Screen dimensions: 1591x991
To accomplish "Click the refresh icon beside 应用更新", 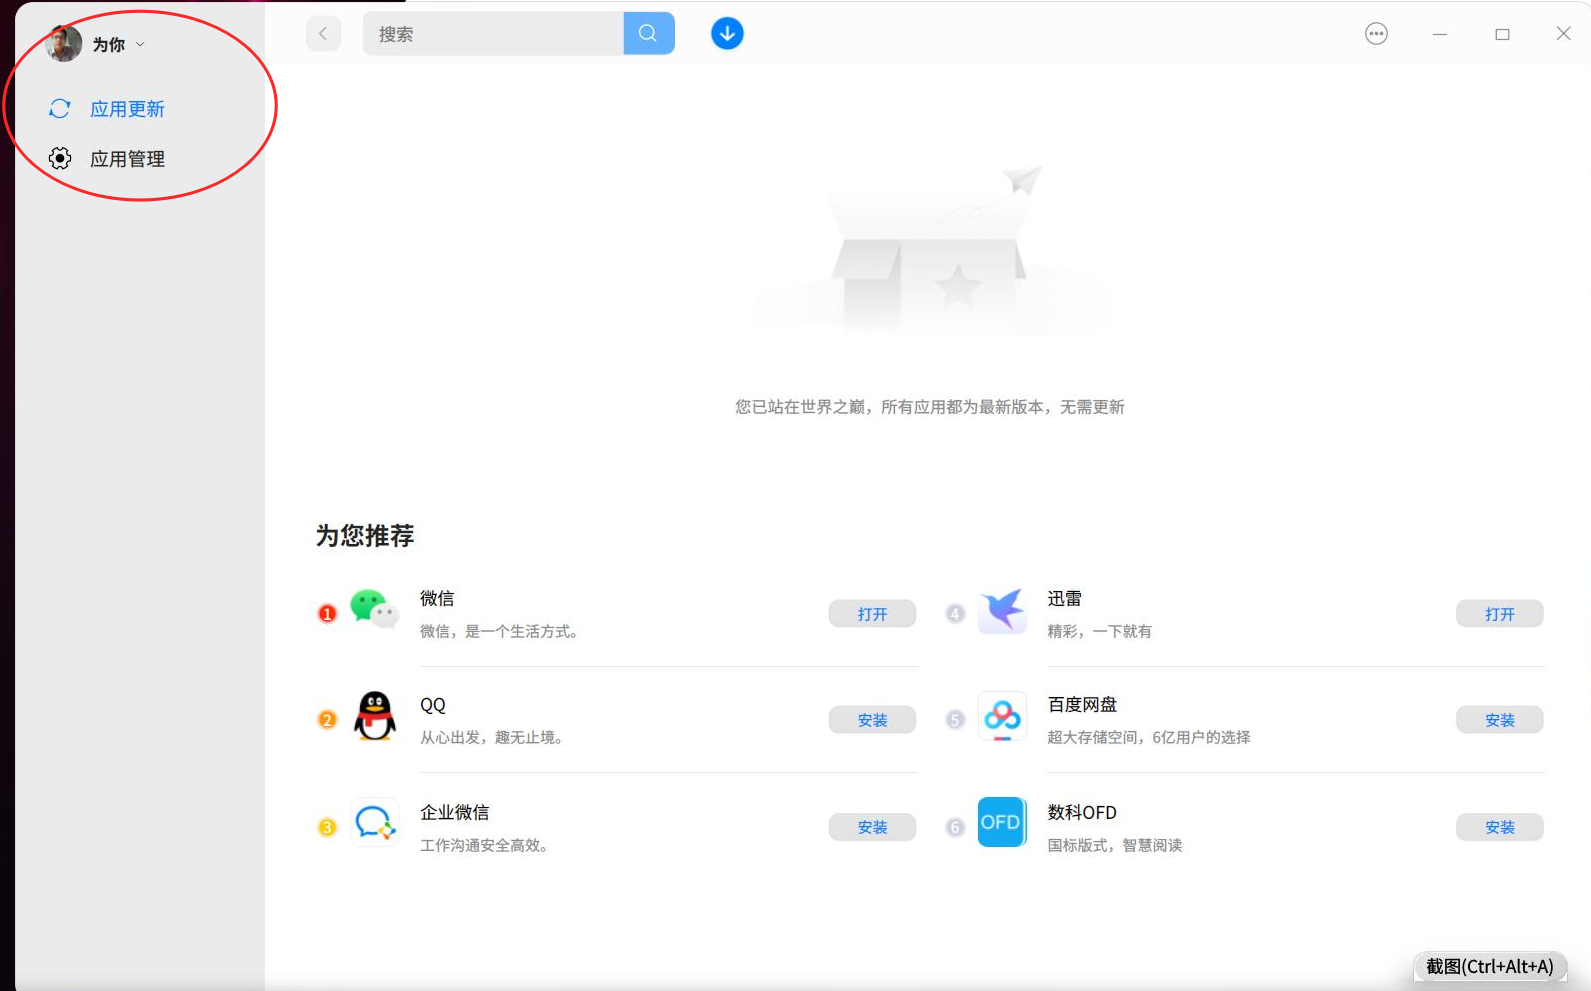I will [60, 108].
